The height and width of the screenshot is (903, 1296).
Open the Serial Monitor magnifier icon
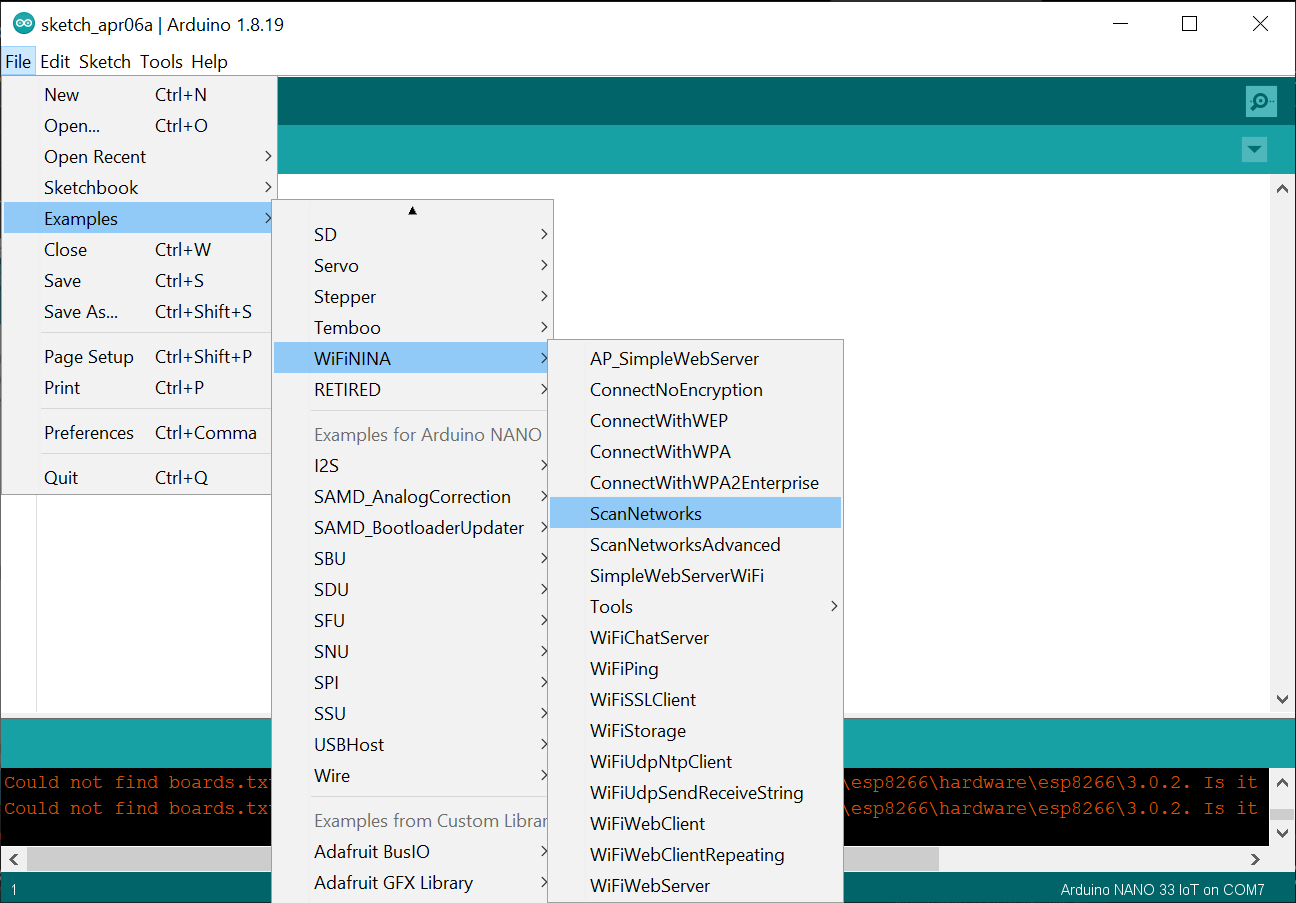(x=1260, y=101)
